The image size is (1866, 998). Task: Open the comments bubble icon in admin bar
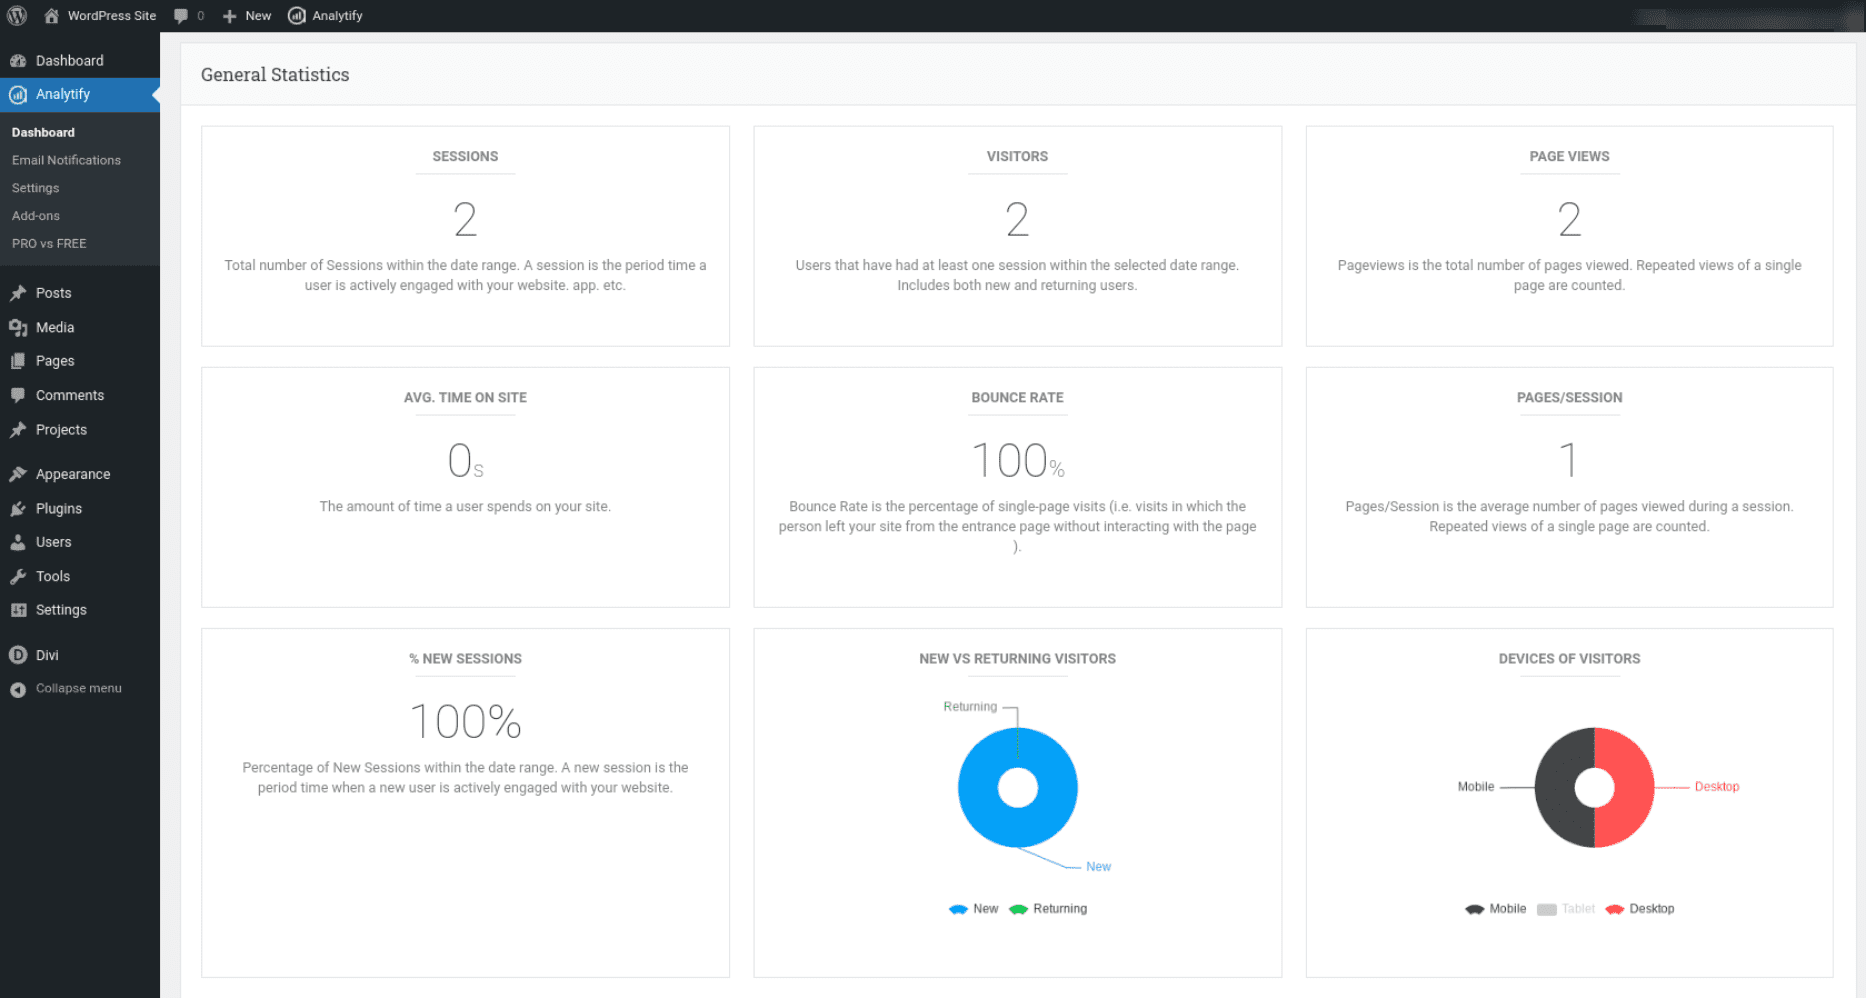point(181,16)
